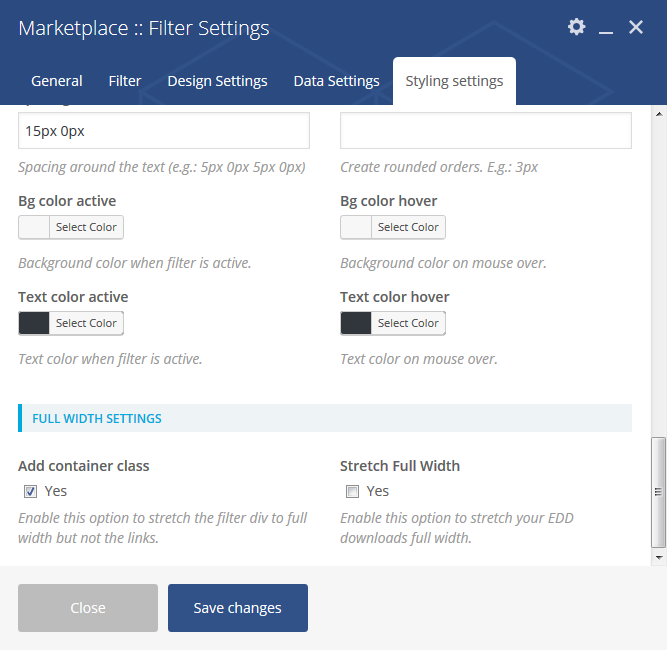
Task: Minimize the Filter Settings dialog
Action: (x=606, y=28)
